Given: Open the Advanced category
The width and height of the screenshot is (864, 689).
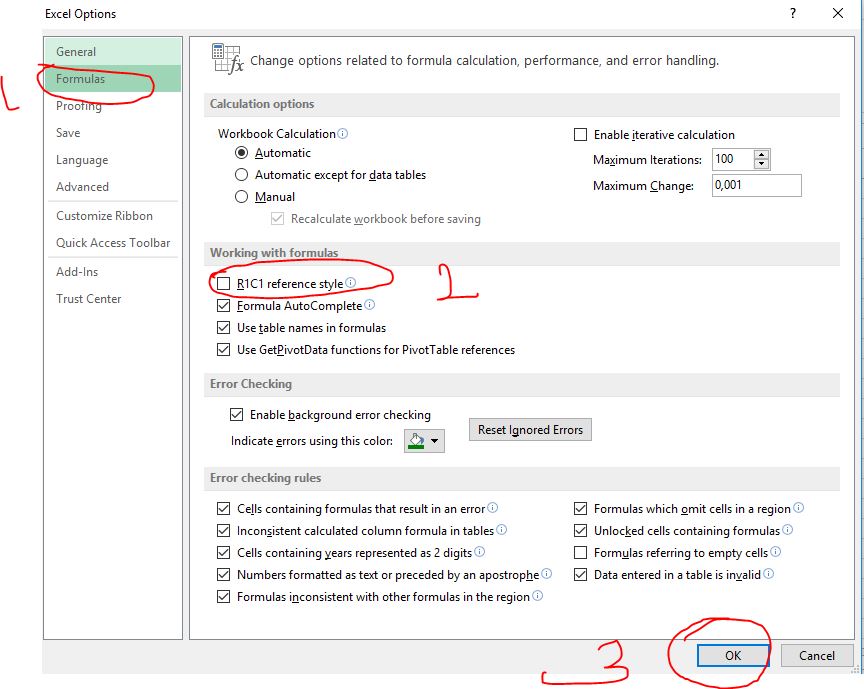Looking at the screenshot, I should [x=113, y=187].
